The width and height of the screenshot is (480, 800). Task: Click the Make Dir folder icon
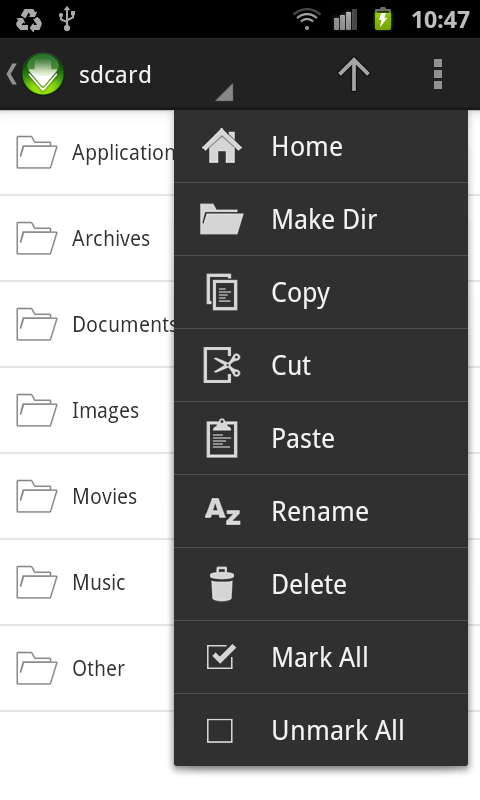click(221, 219)
